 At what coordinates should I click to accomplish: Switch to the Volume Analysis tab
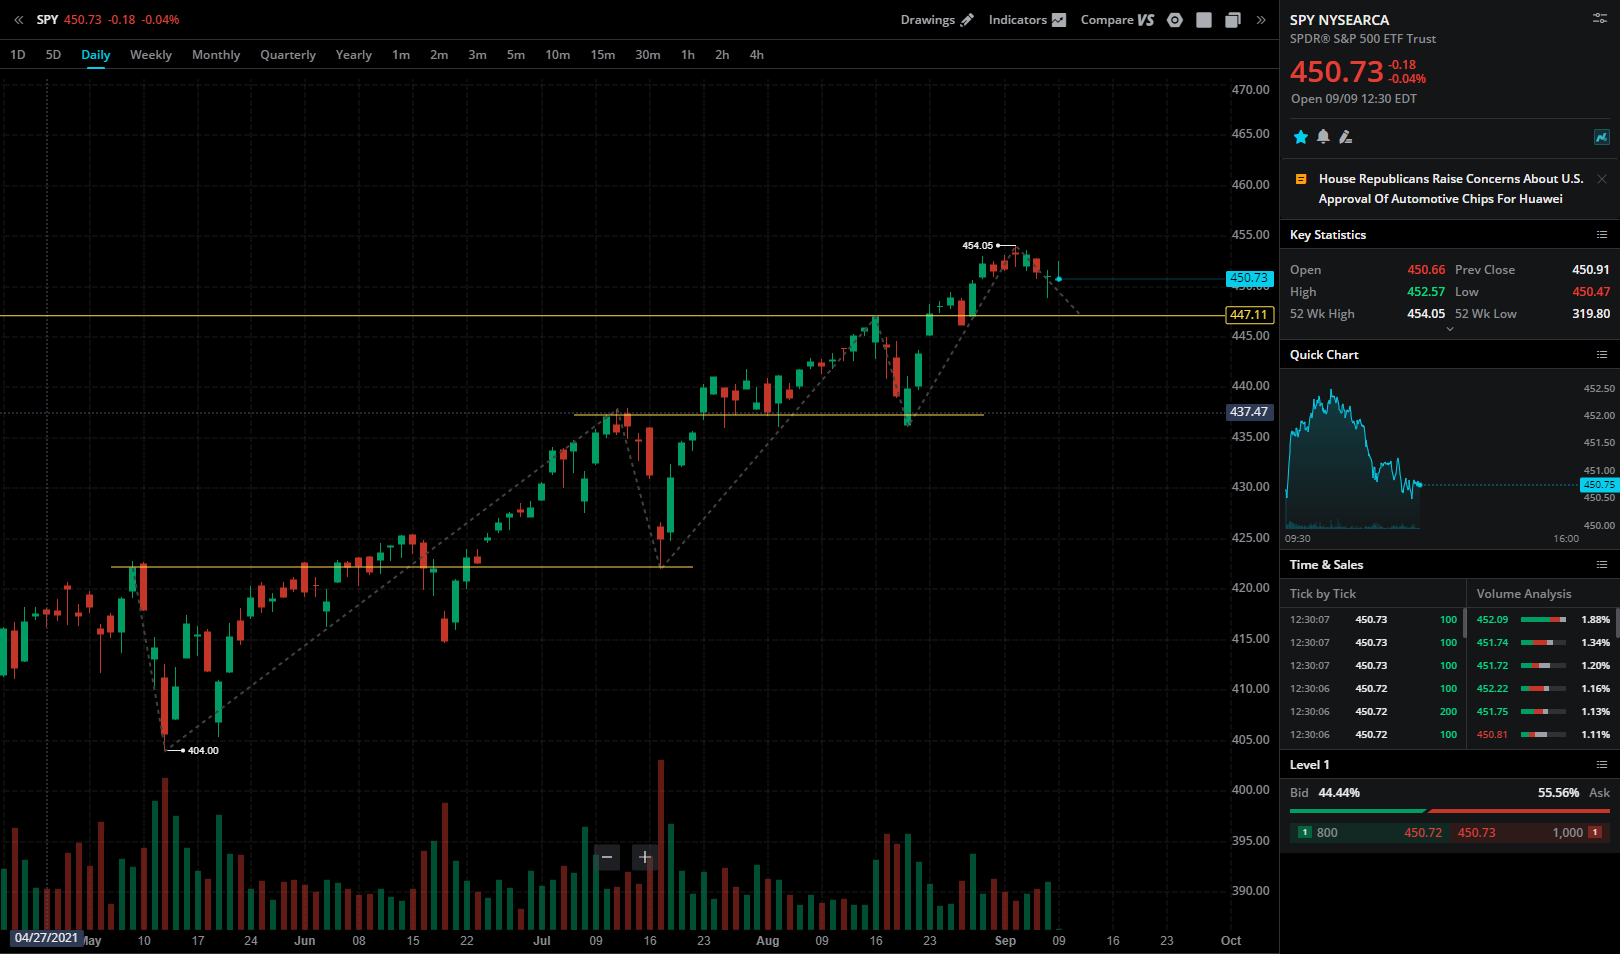[x=1524, y=594]
